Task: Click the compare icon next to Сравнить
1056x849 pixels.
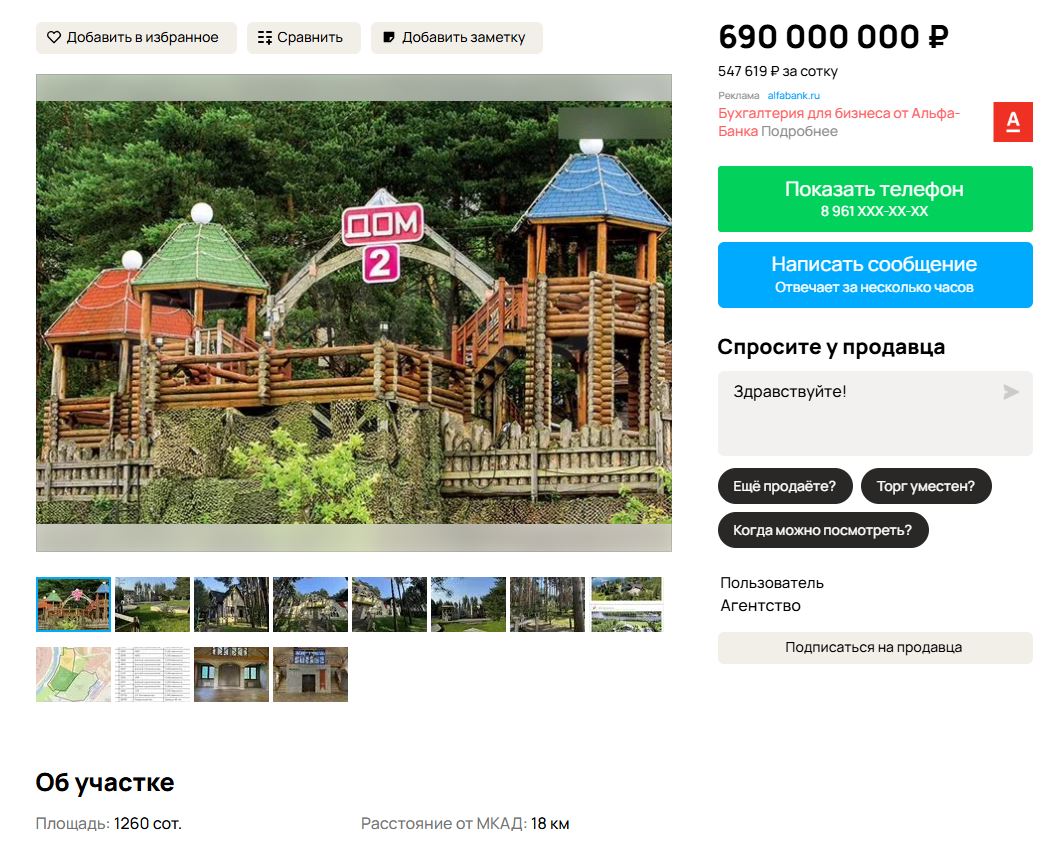Action: (265, 38)
